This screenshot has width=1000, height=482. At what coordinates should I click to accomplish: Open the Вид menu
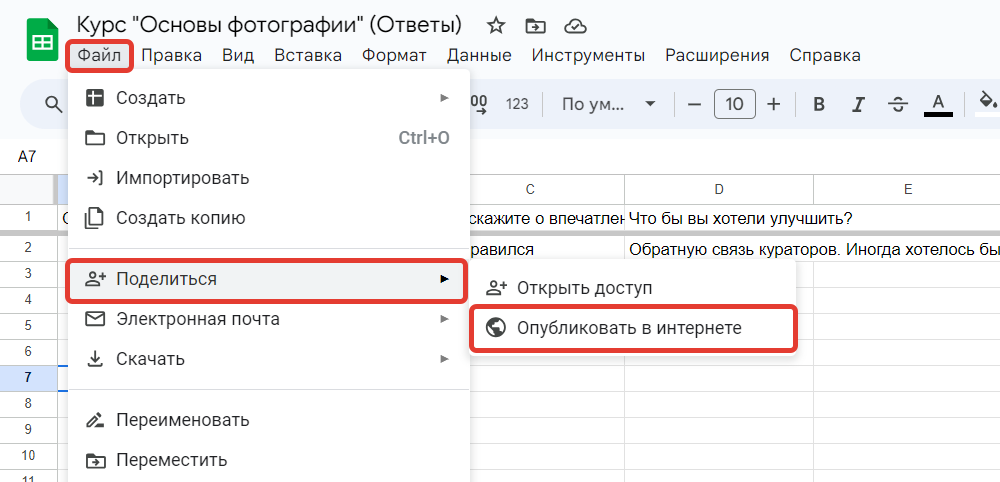238,55
